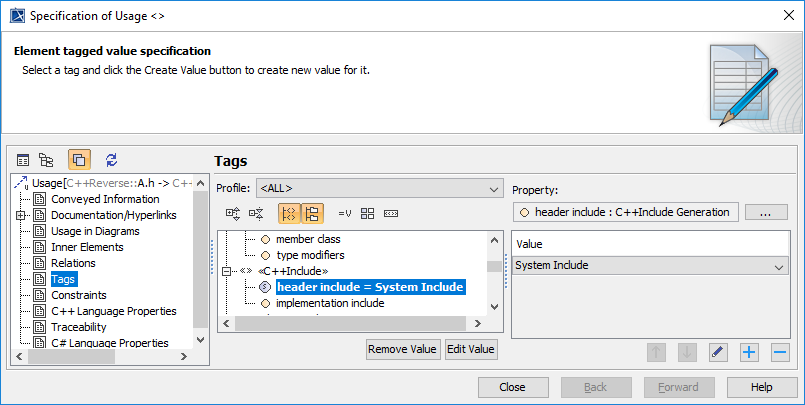Select Constraints in the left tree
This screenshot has height=405, width=805.
pyautogui.click(x=79, y=295)
